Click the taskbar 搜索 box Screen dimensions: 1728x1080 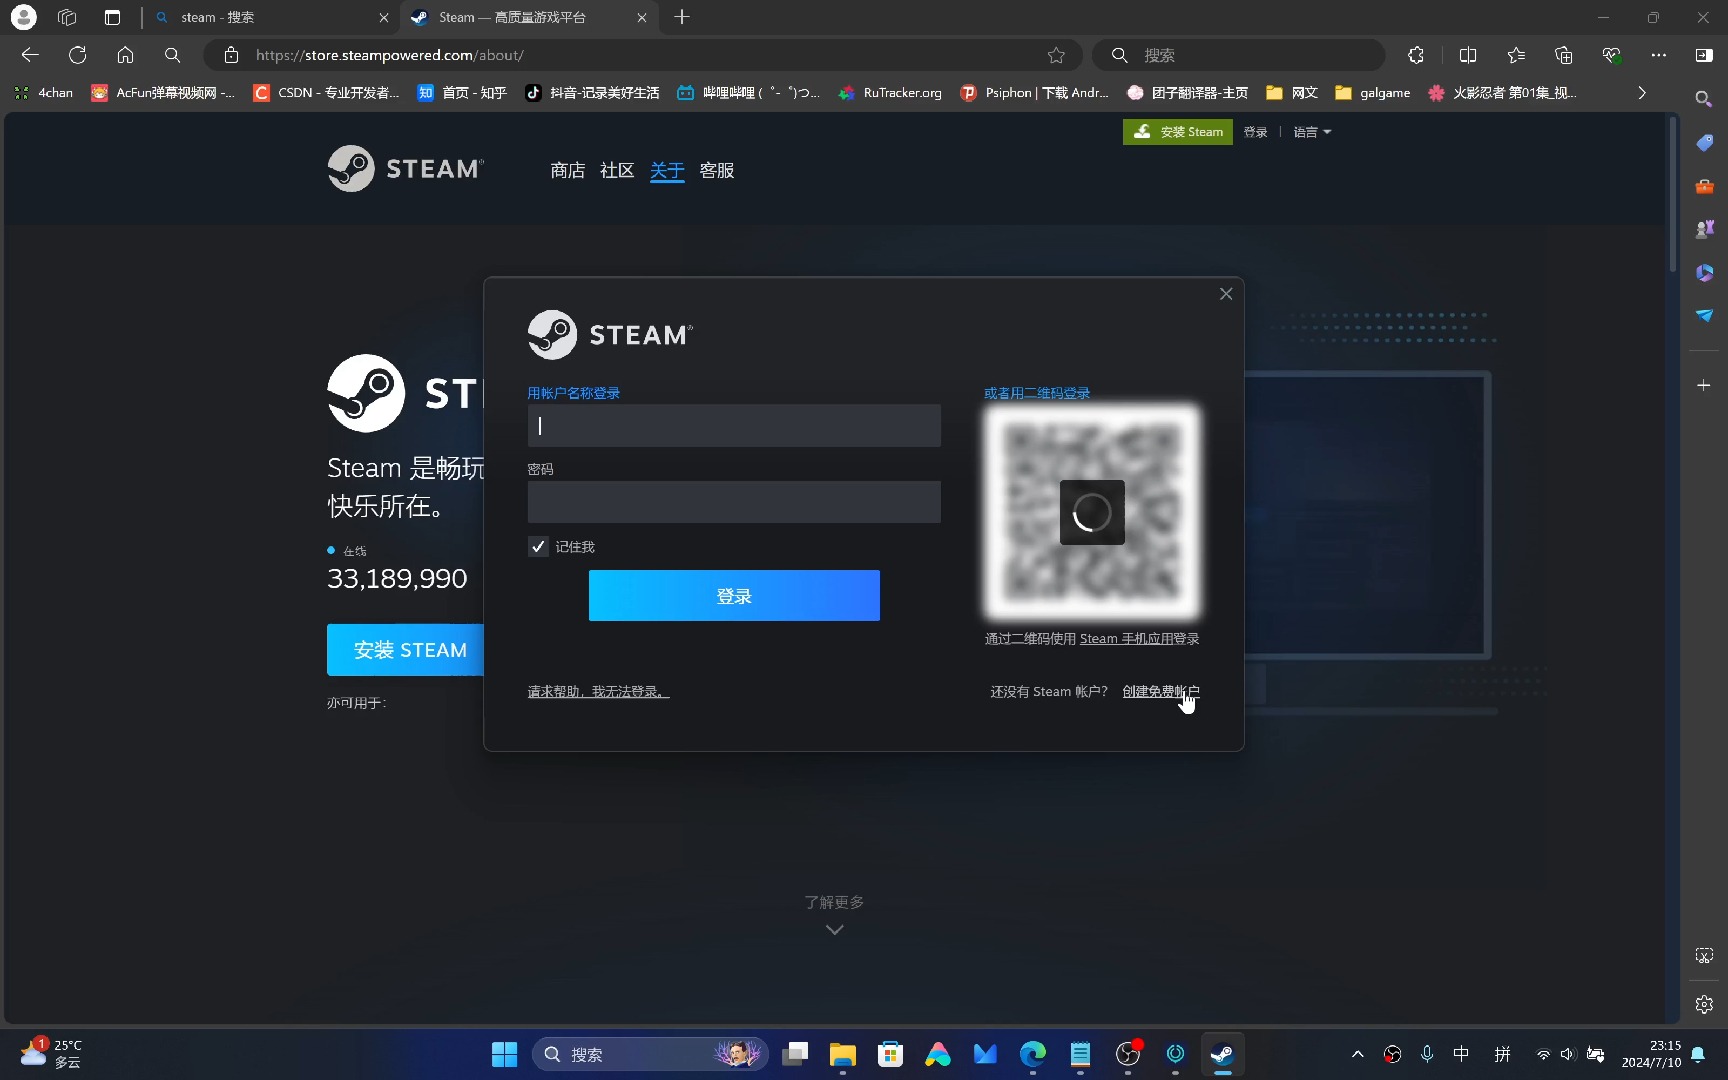651,1054
